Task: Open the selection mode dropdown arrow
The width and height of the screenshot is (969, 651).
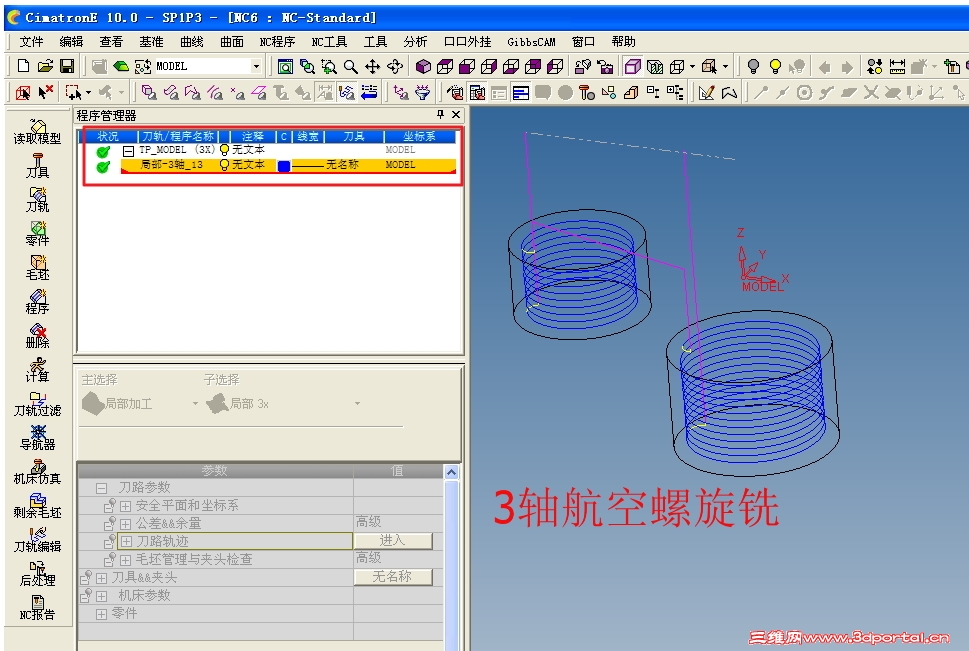Action: [x=89, y=93]
